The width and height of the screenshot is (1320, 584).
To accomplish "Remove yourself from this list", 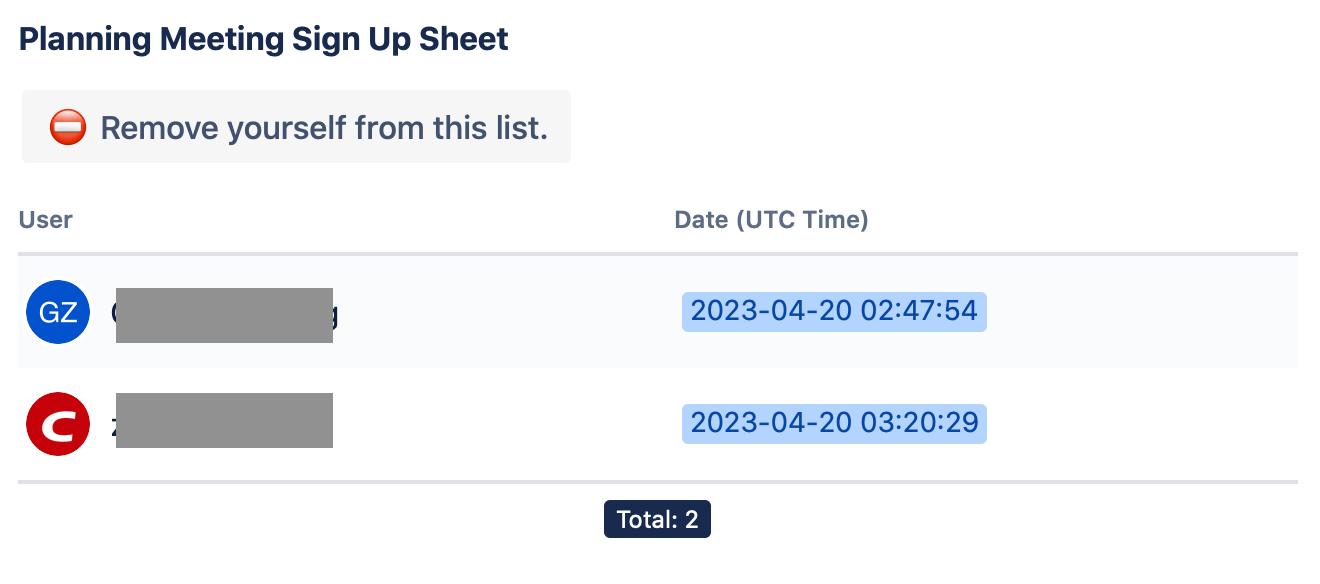I will point(296,127).
